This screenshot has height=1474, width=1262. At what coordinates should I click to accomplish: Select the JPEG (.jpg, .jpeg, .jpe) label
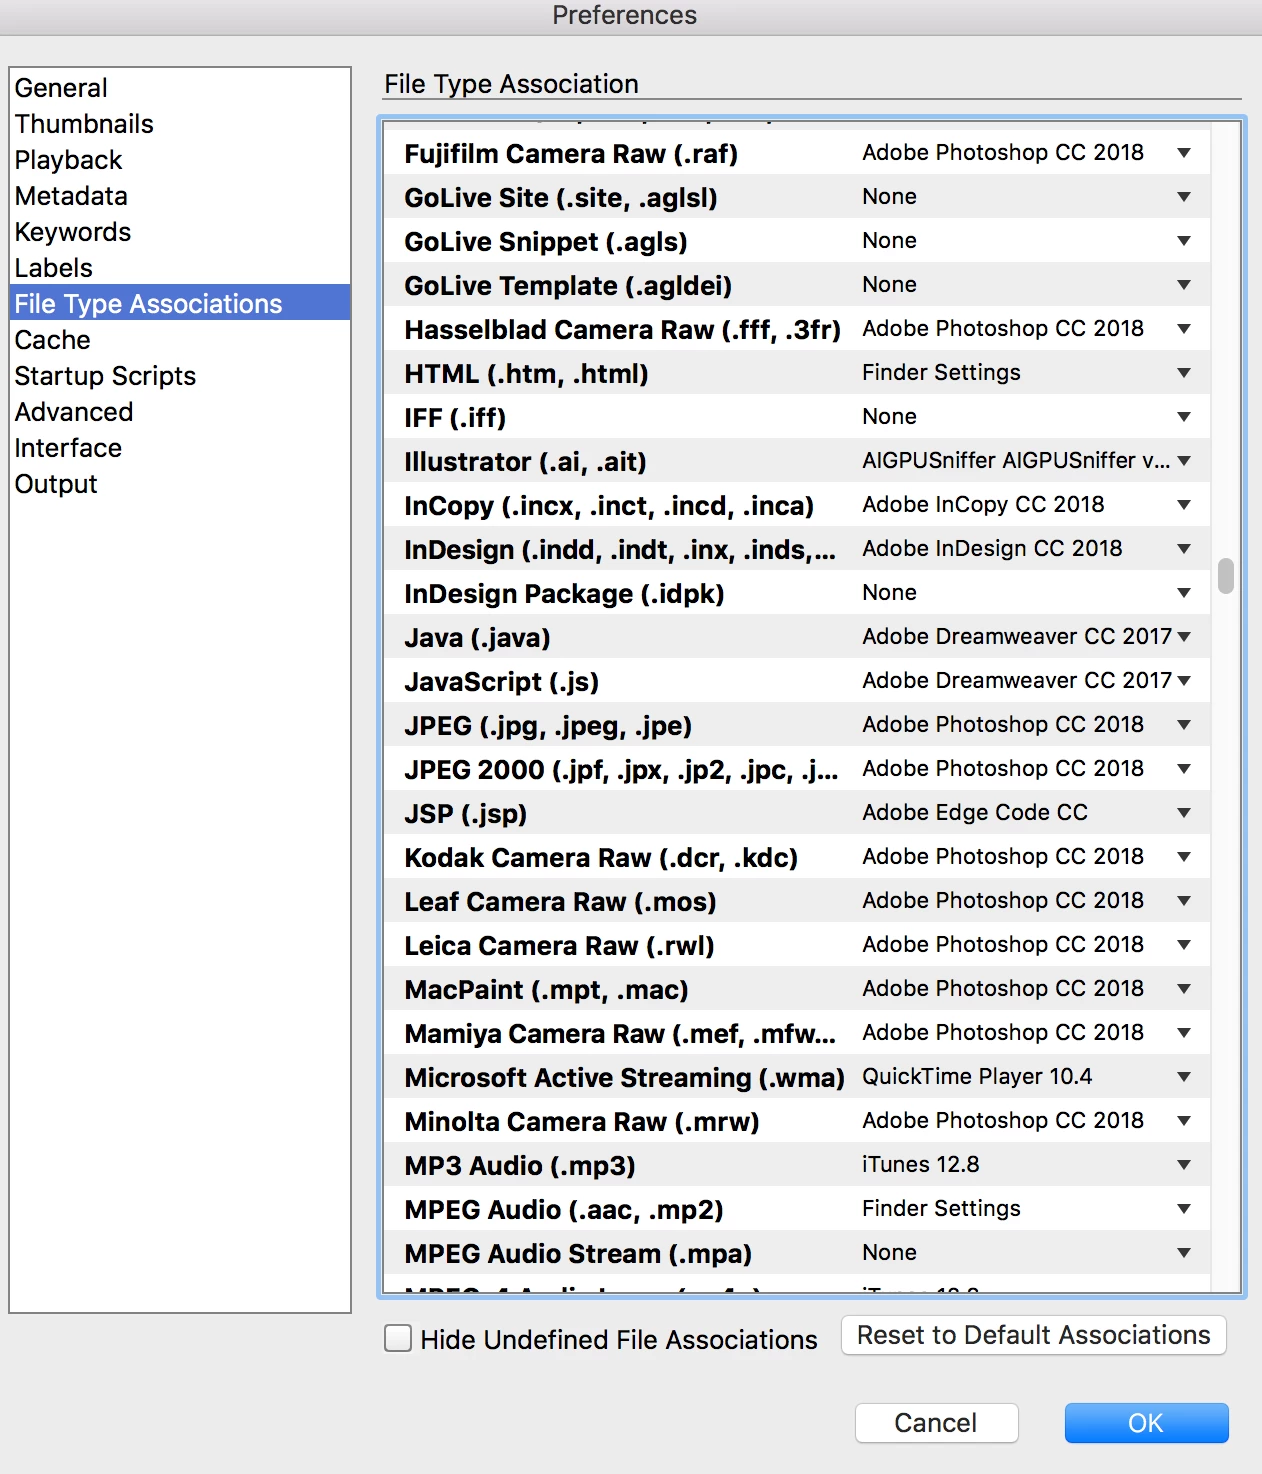click(x=548, y=726)
